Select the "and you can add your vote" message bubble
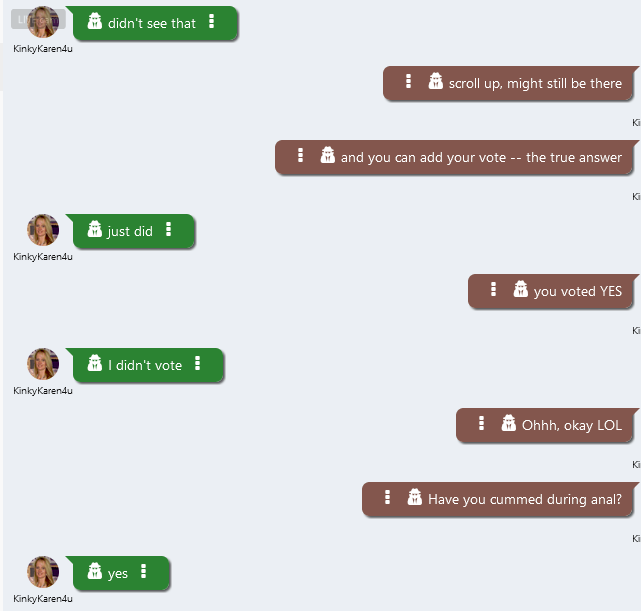The height and width of the screenshot is (611, 641). [480, 157]
